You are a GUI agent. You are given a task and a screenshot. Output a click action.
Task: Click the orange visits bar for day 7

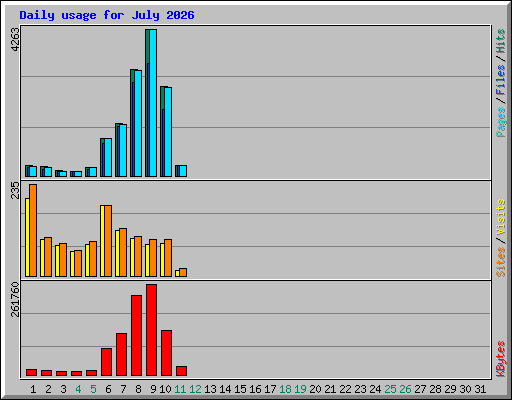click(x=123, y=253)
